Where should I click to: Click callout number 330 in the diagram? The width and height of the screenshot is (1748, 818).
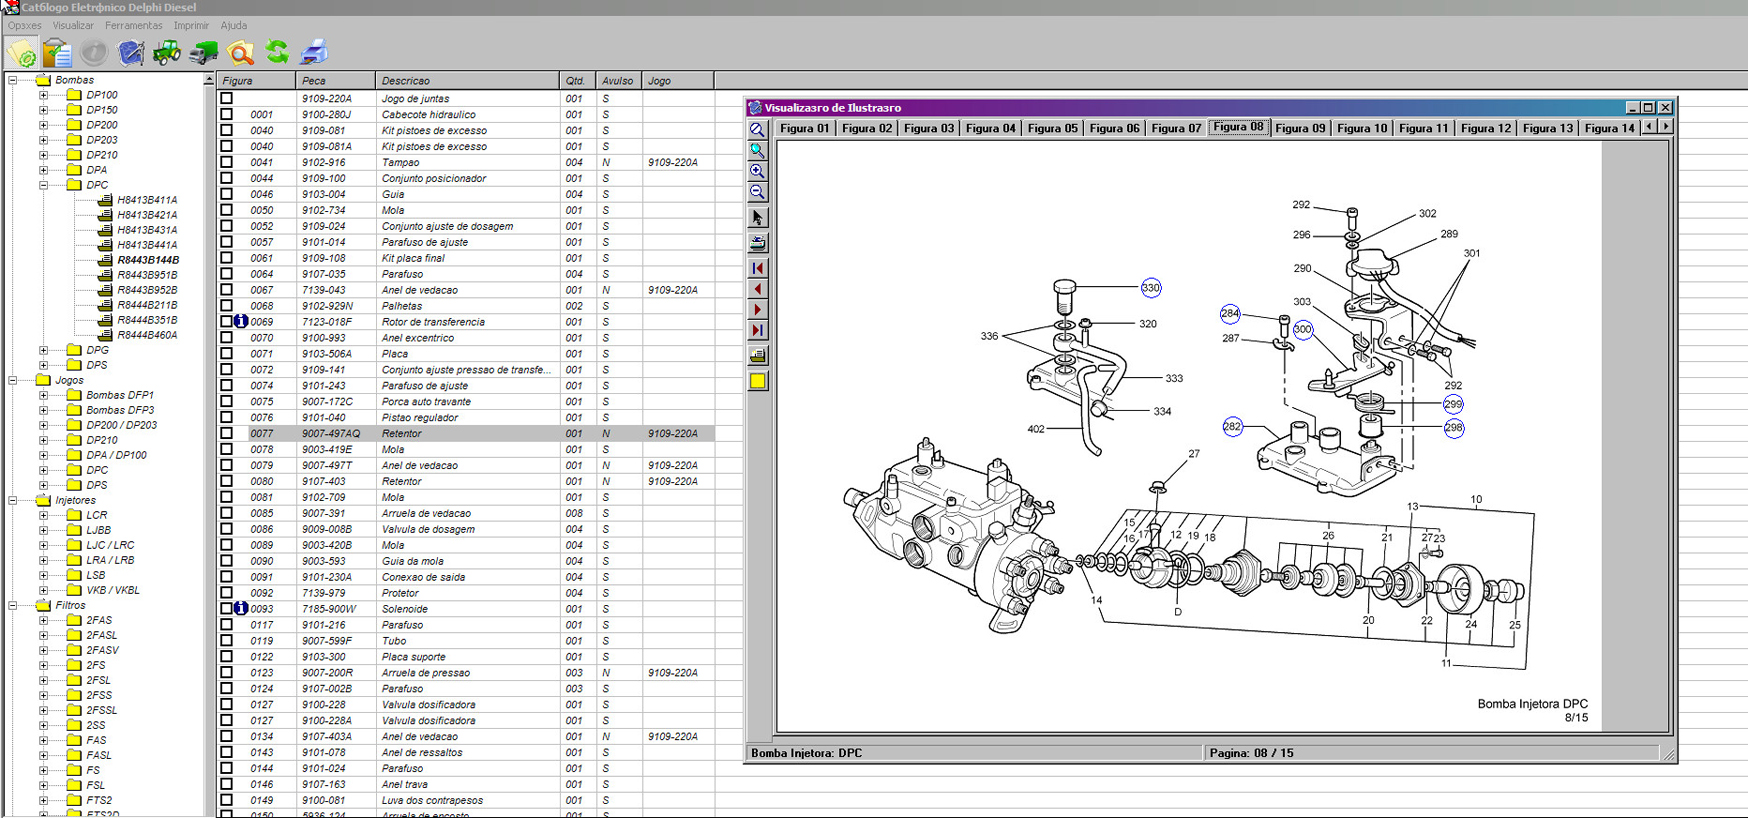click(x=1151, y=288)
